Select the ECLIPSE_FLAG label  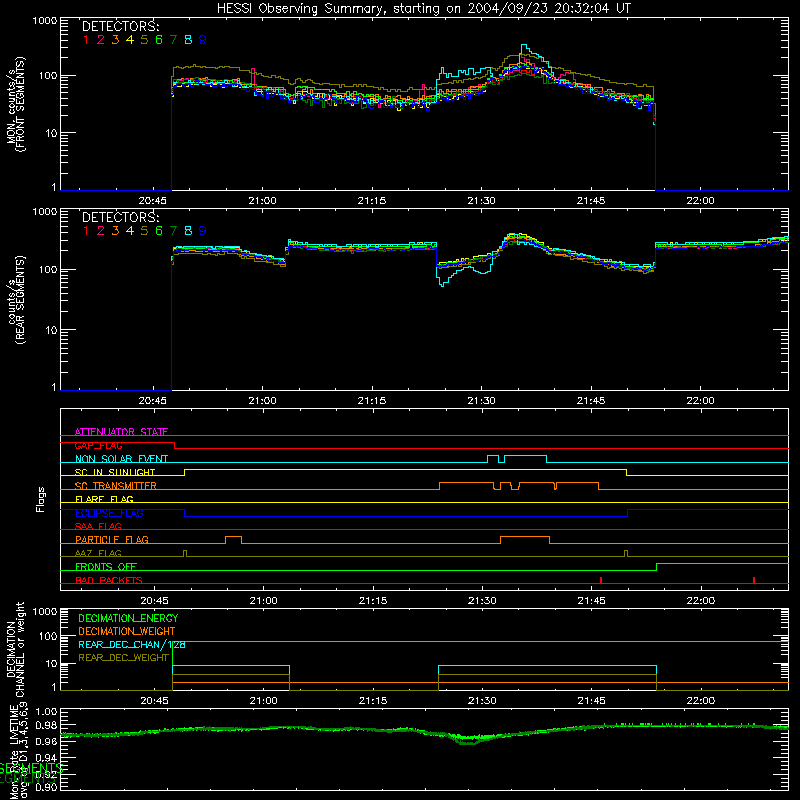tap(109, 513)
